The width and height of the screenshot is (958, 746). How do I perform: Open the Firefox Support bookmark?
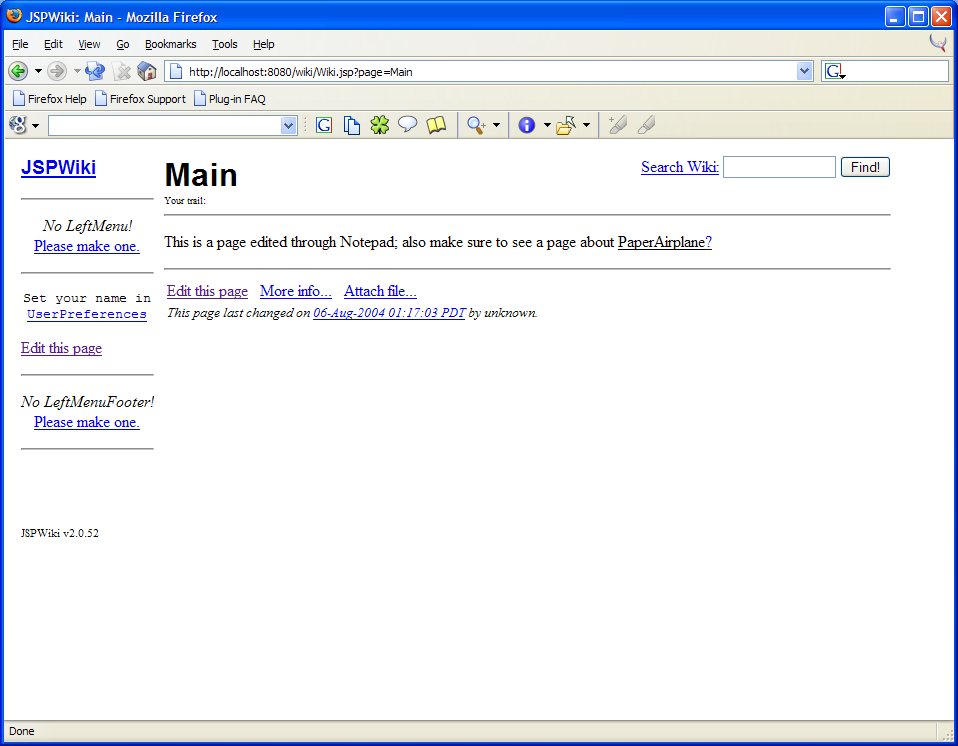point(141,98)
